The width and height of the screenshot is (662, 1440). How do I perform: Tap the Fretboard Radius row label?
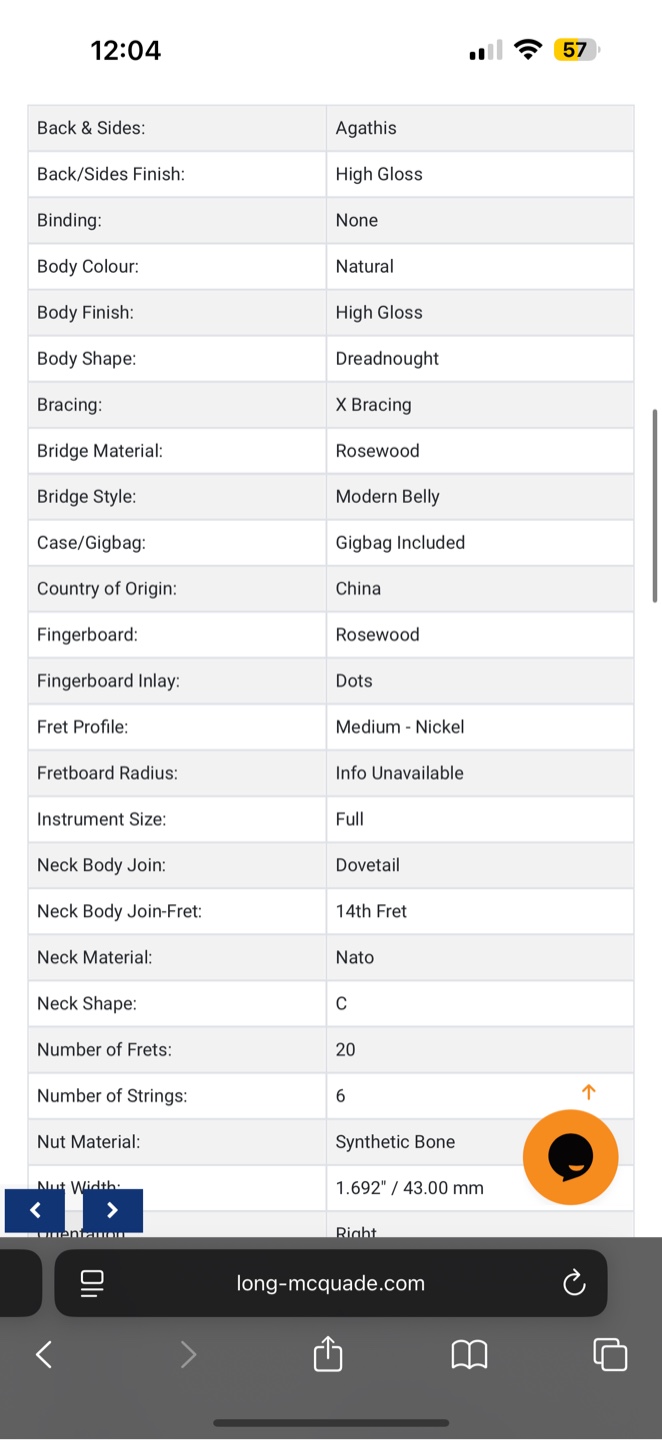pos(107,773)
